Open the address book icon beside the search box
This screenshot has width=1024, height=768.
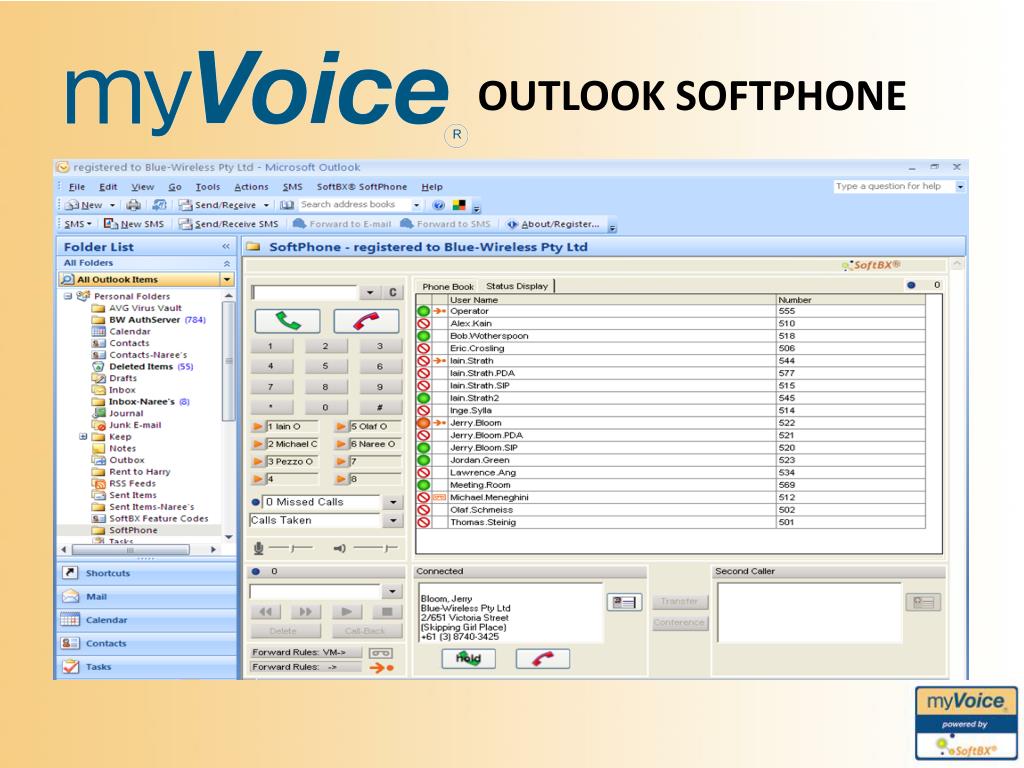(287, 205)
